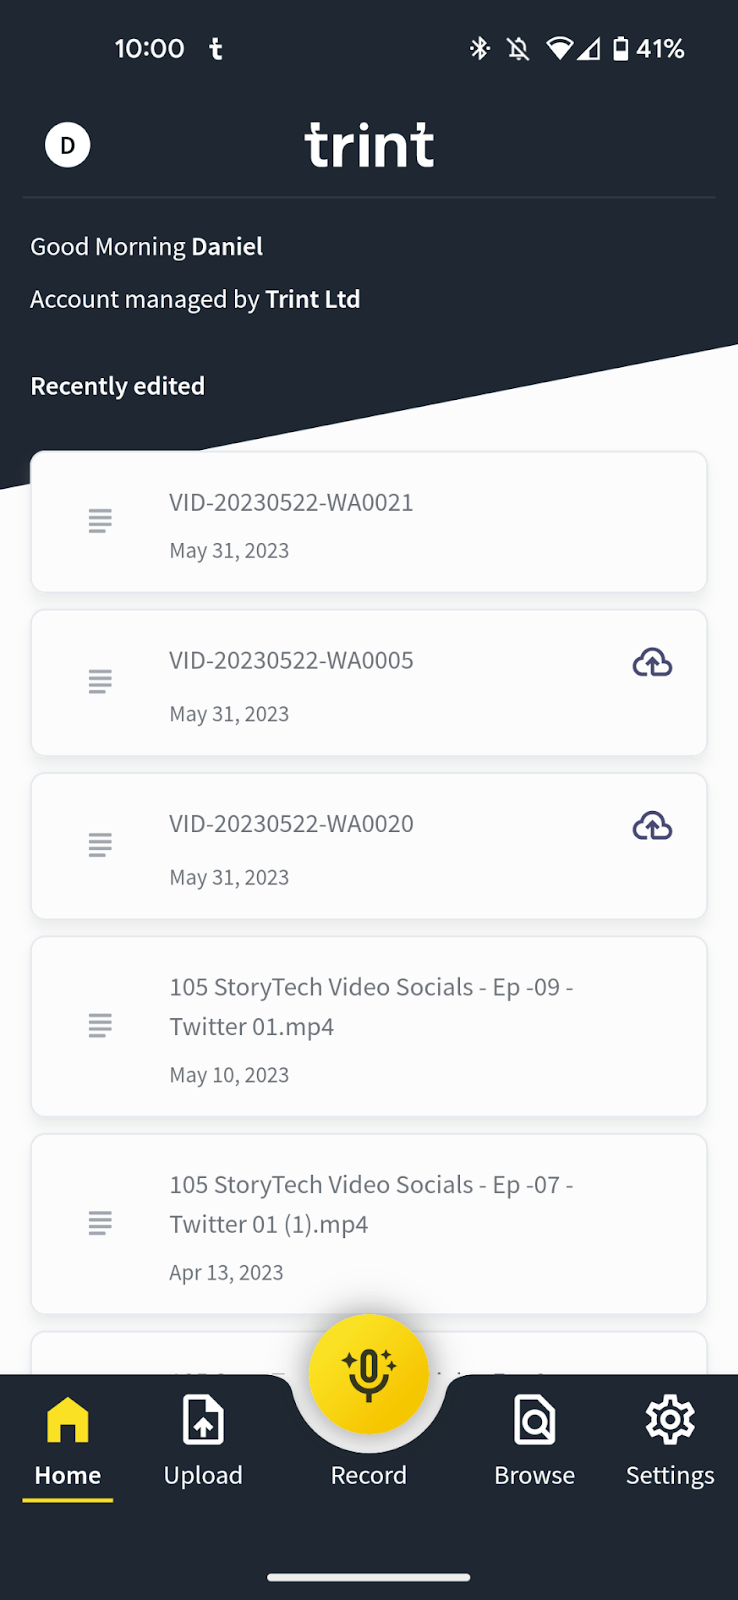Open the VID-20230522-WA0021 transcript
Viewport: 738px width, 1600px height.
coord(290,503)
